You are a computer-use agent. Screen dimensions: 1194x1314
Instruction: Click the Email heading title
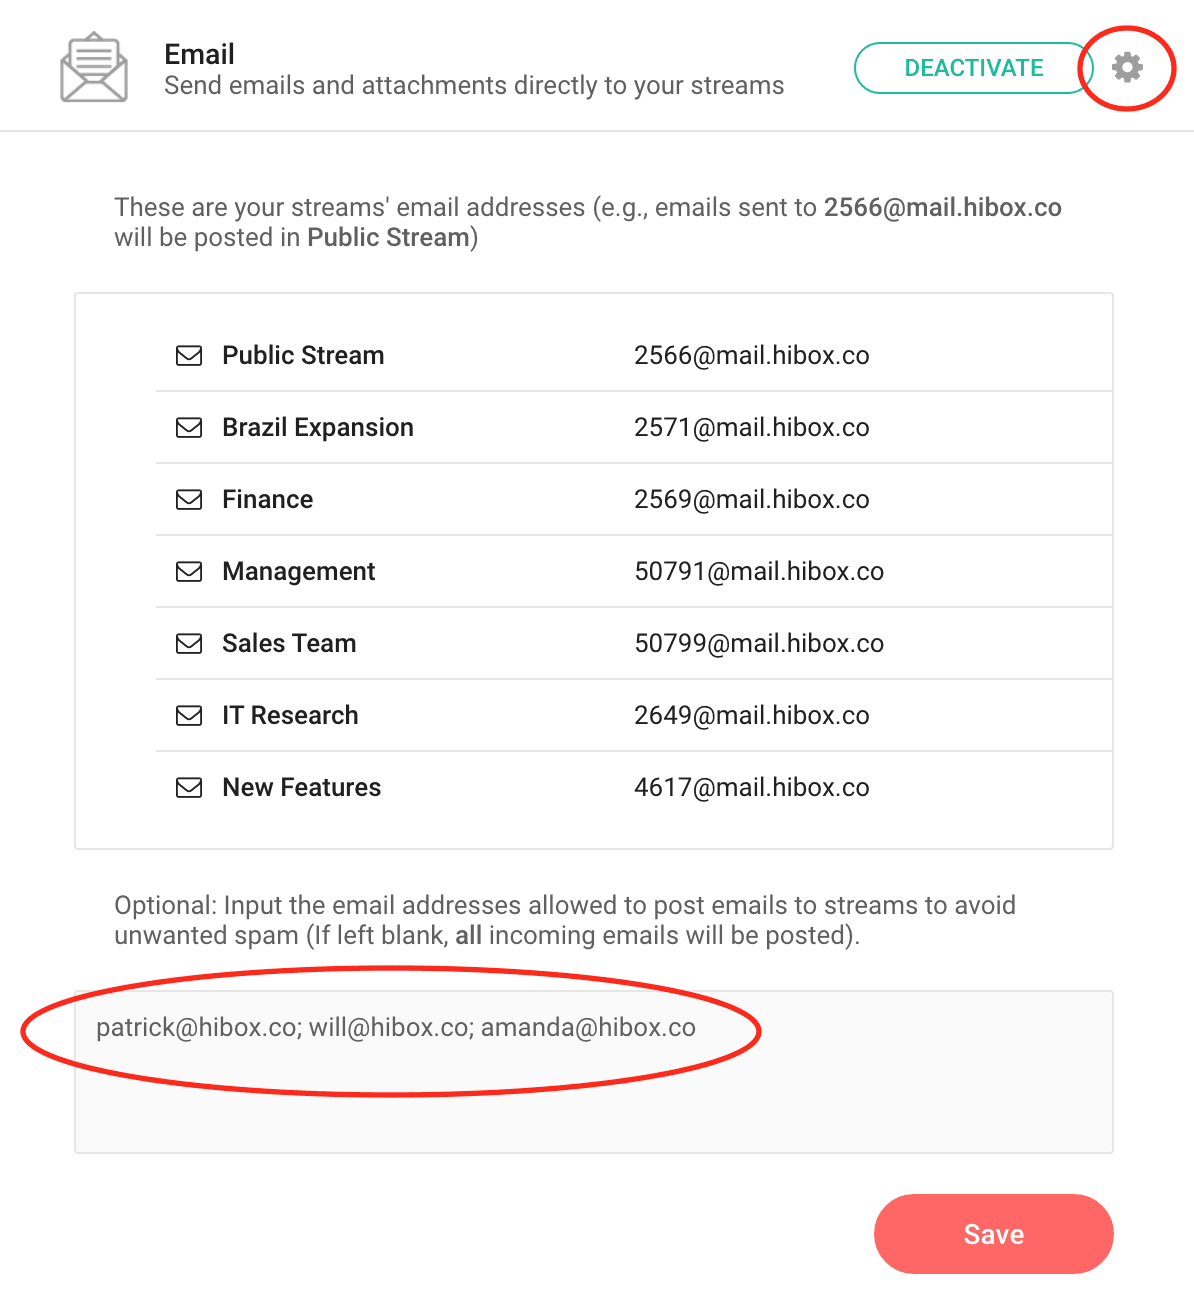click(x=200, y=54)
